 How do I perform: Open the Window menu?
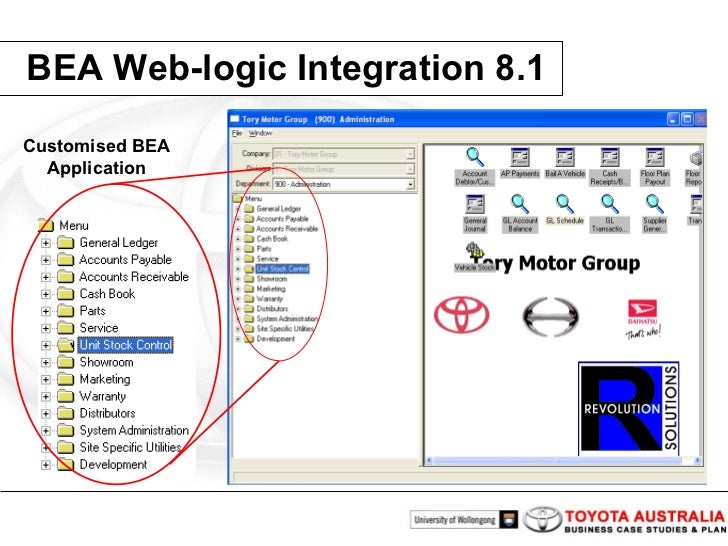pos(260,133)
